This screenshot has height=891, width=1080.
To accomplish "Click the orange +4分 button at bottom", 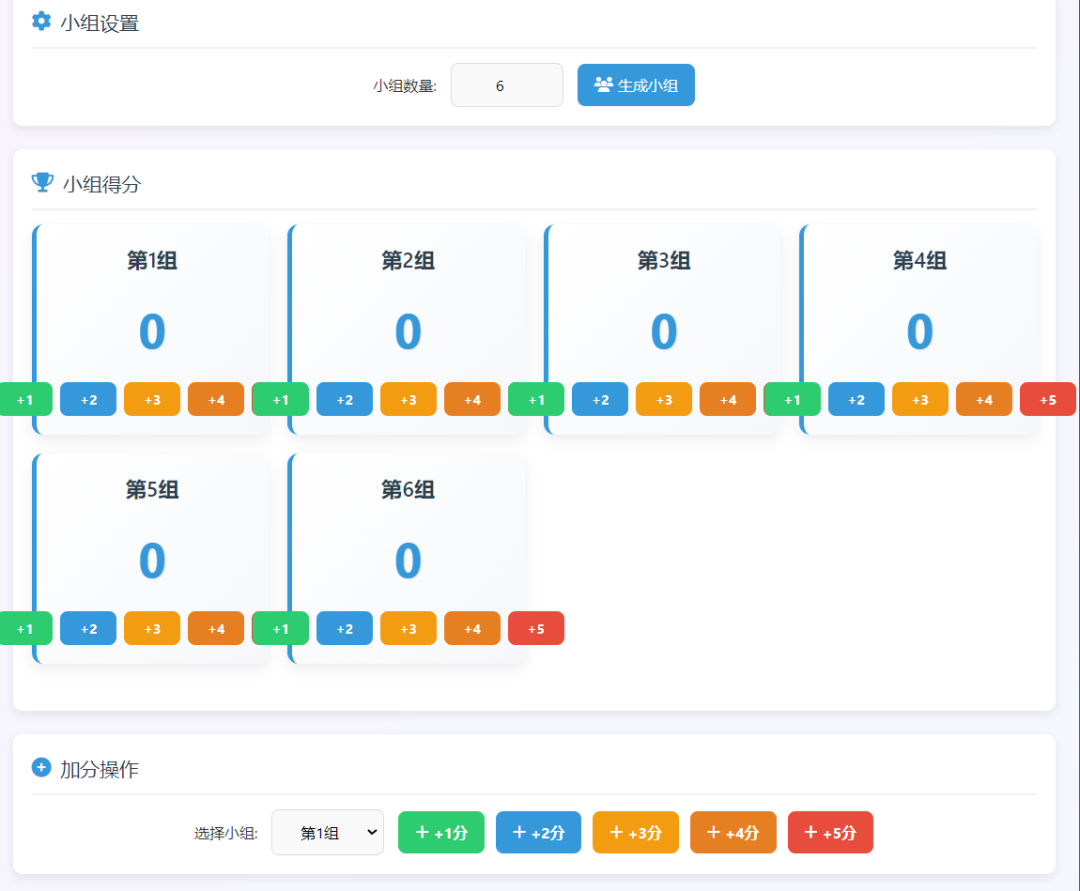I will [732, 832].
